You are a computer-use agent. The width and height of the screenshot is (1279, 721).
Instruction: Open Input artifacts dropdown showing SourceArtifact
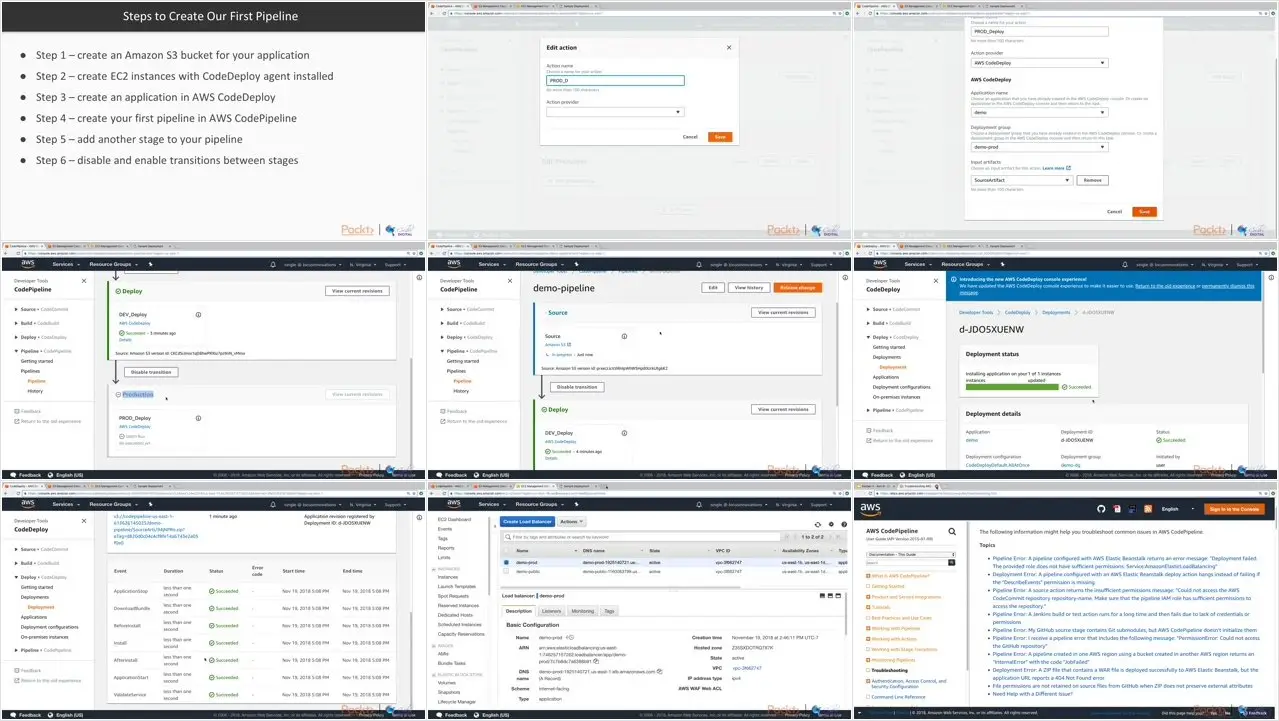1022,180
